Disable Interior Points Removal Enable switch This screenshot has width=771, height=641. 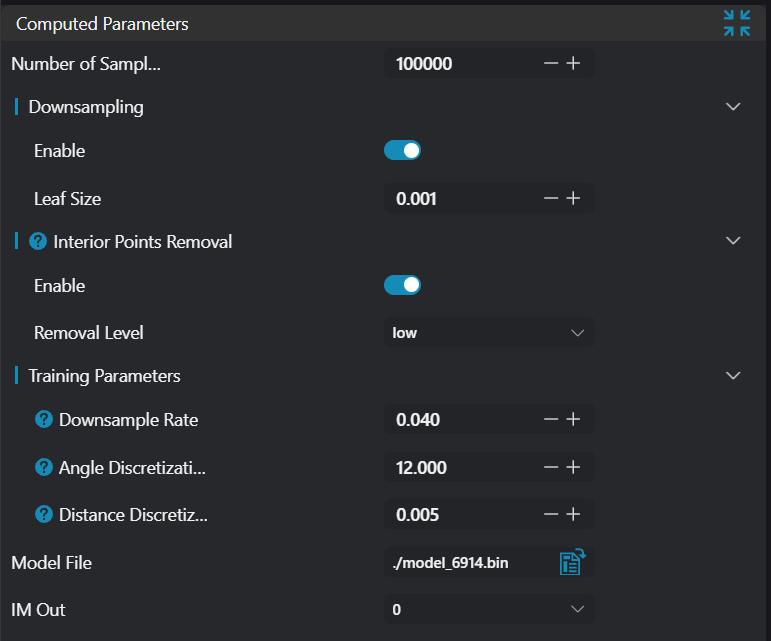pyautogui.click(x=402, y=286)
